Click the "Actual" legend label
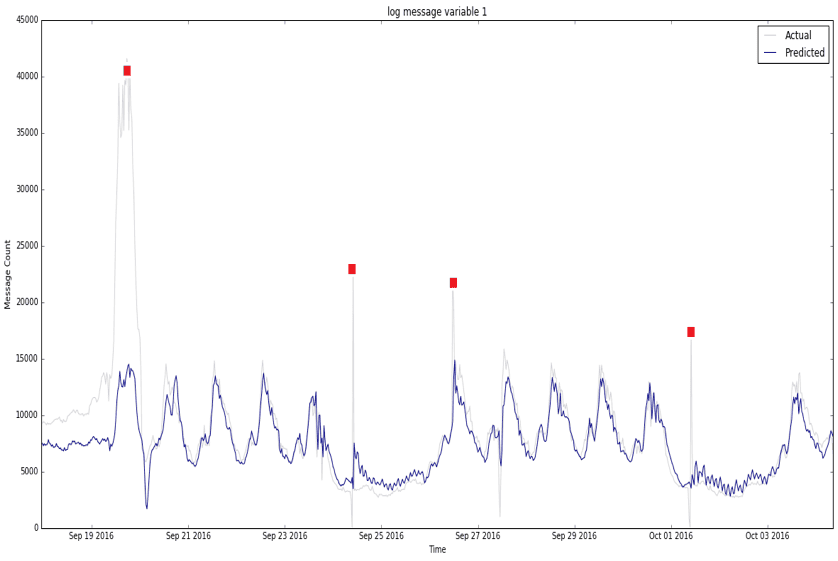 point(798,36)
